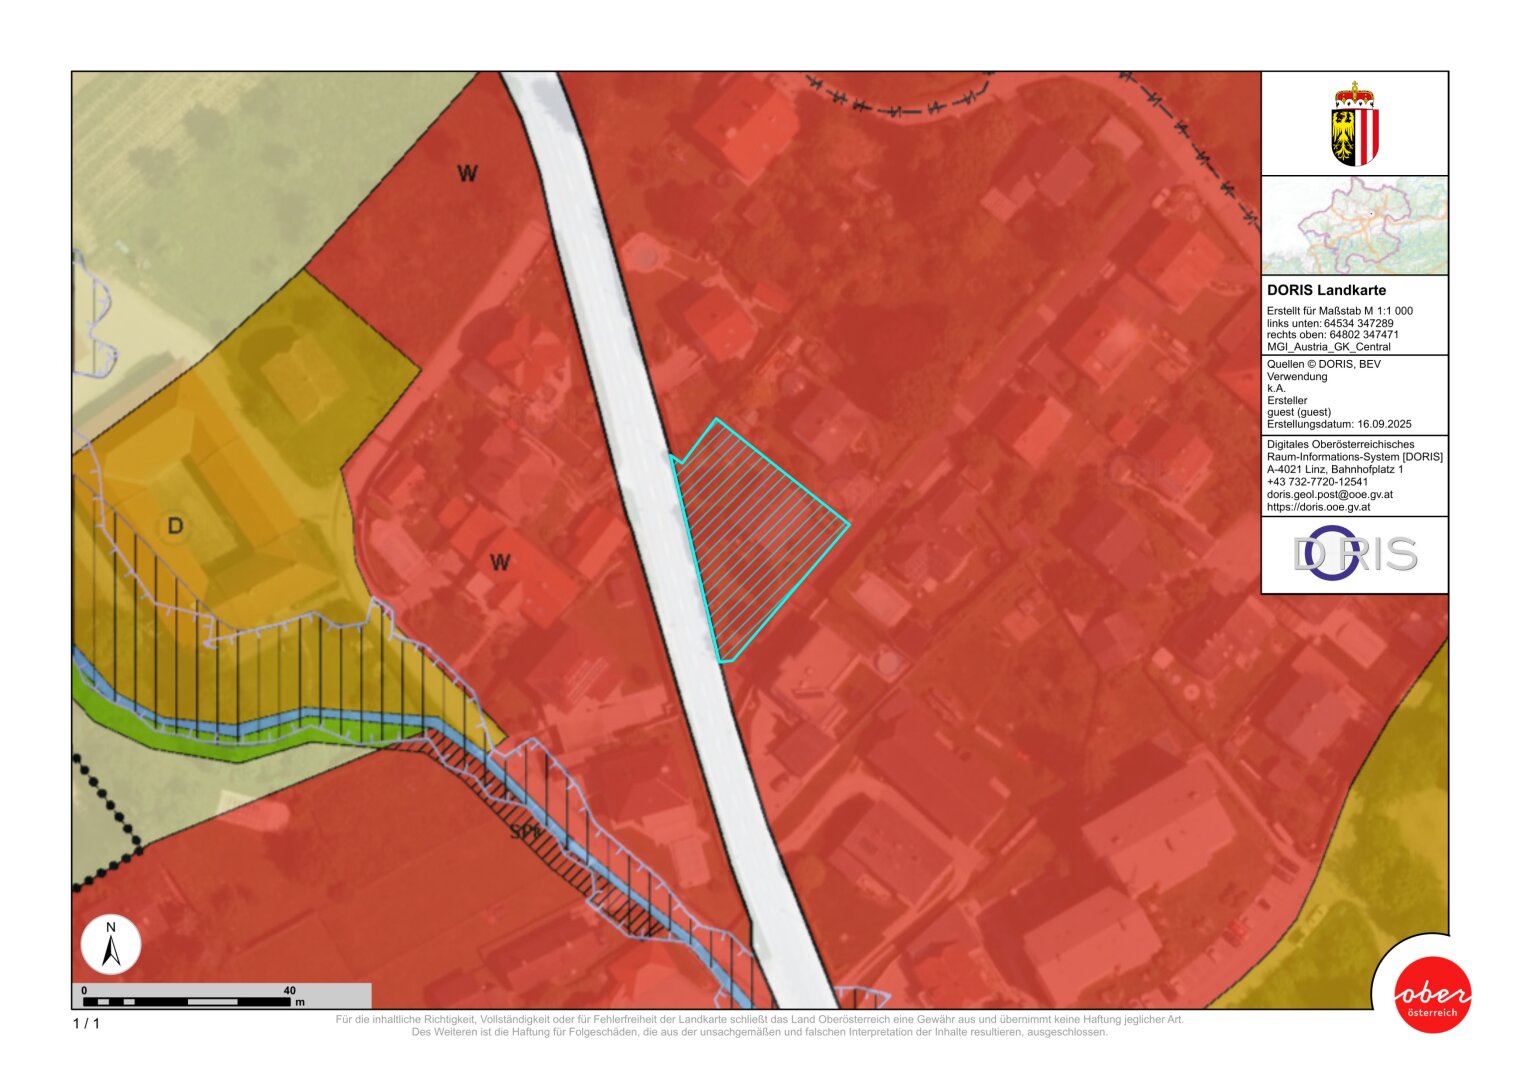Image resolution: width=1527 pixels, height=1080 pixels.
Task: Click the phone number +43 732-7720-12541
Action: click(x=1317, y=482)
